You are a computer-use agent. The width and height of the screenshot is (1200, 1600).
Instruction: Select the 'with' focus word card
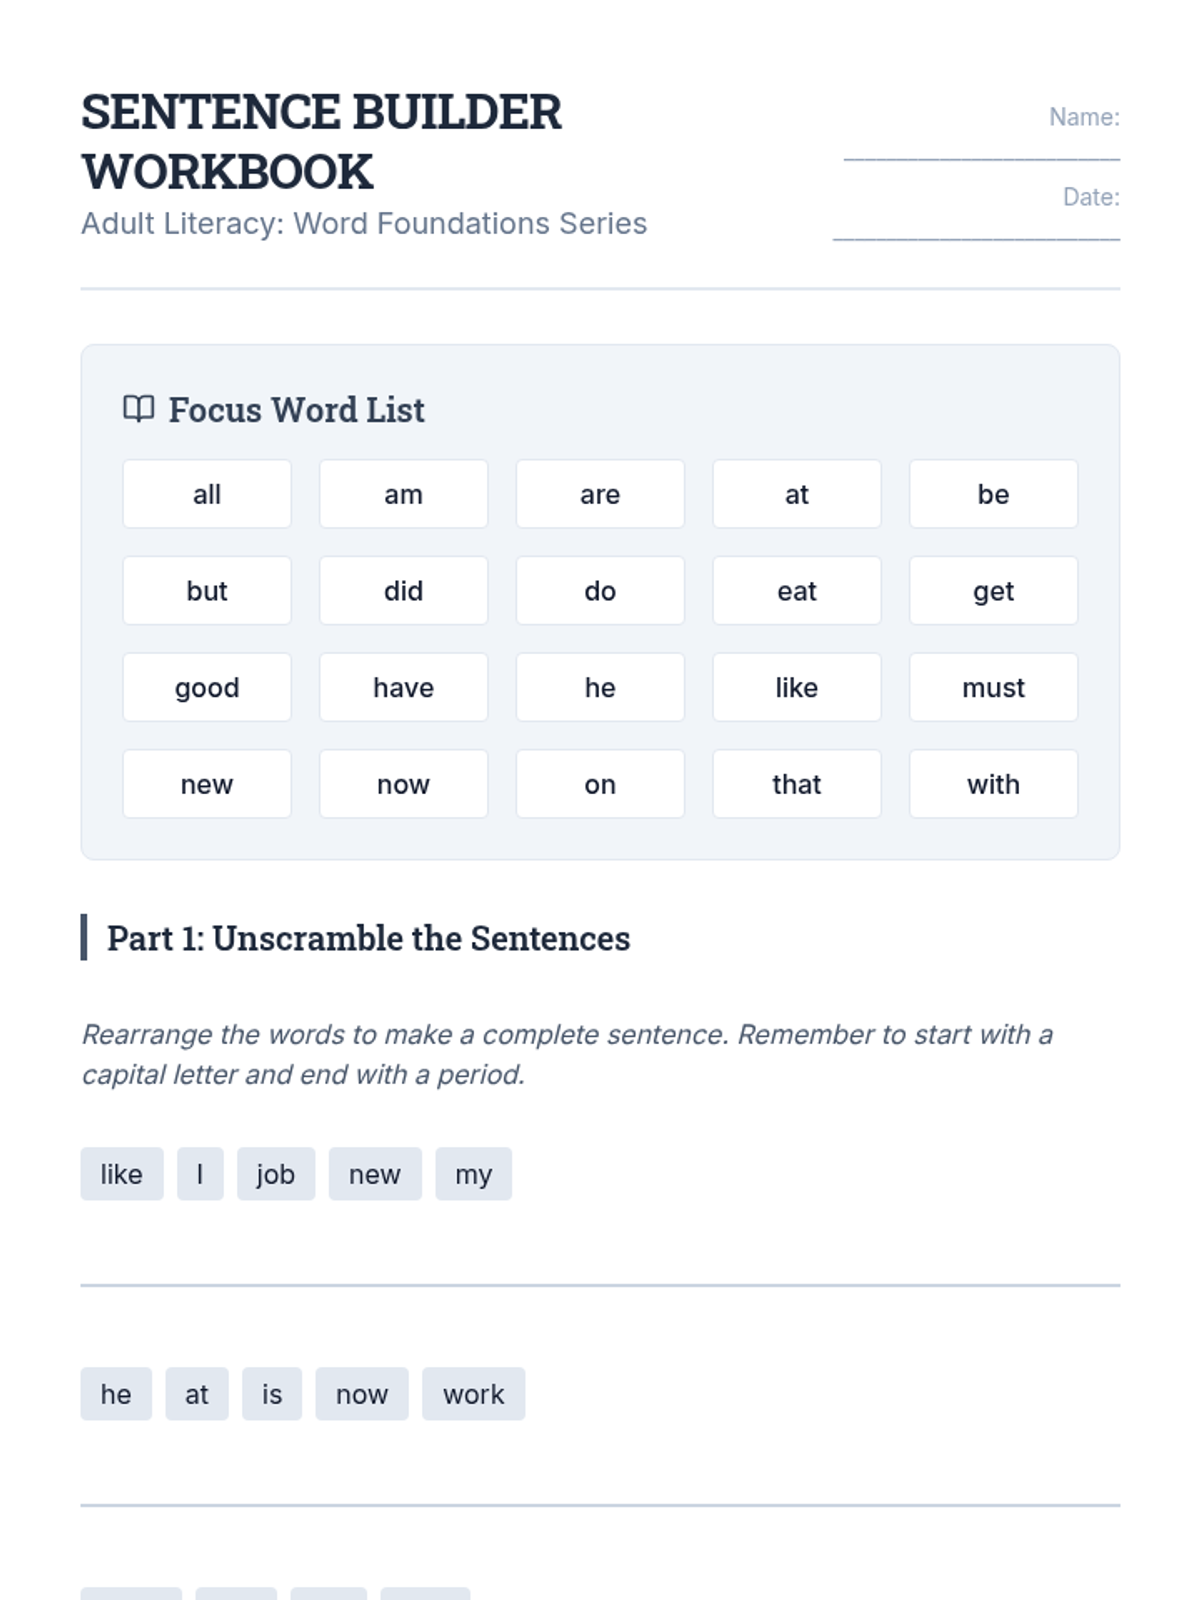click(x=993, y=785)
